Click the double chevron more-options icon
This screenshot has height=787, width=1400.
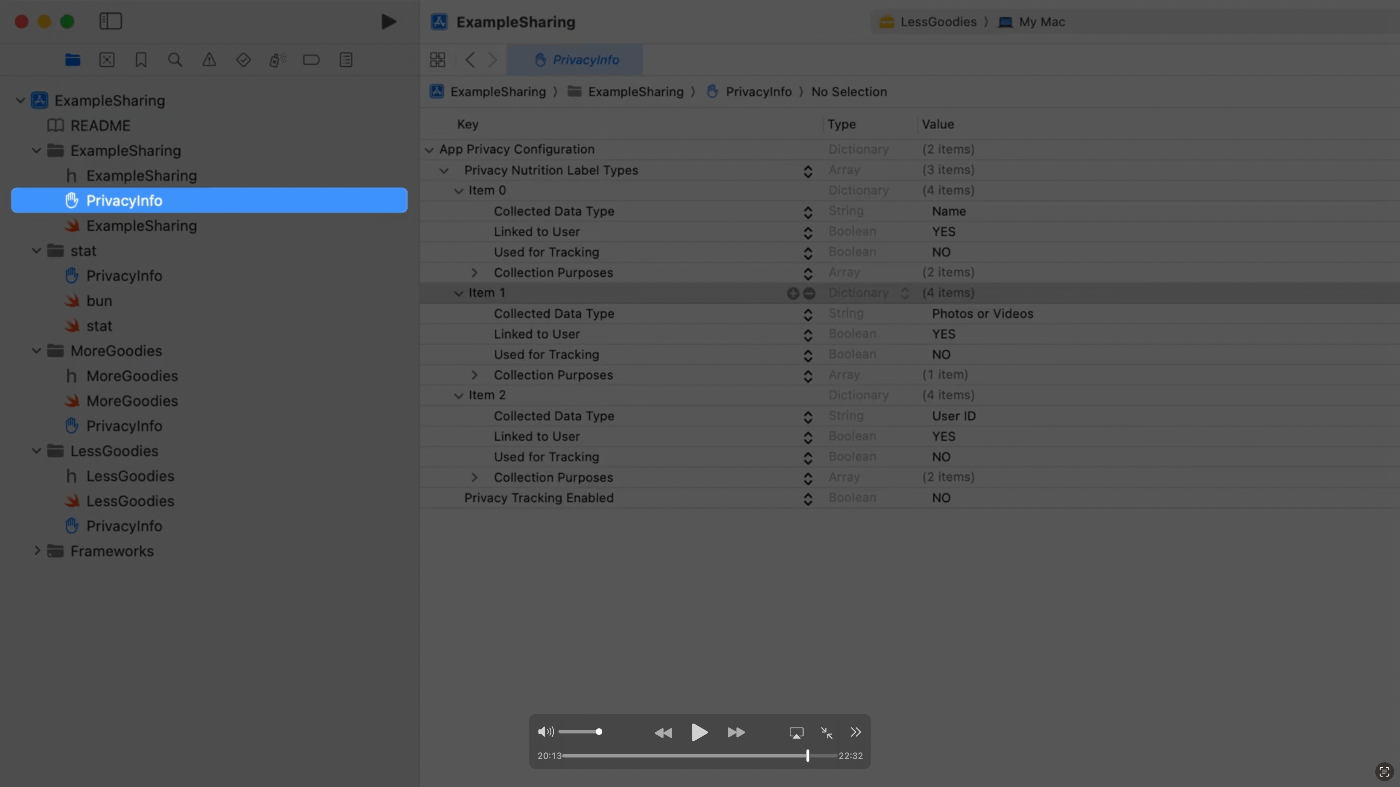coord(856,733)
